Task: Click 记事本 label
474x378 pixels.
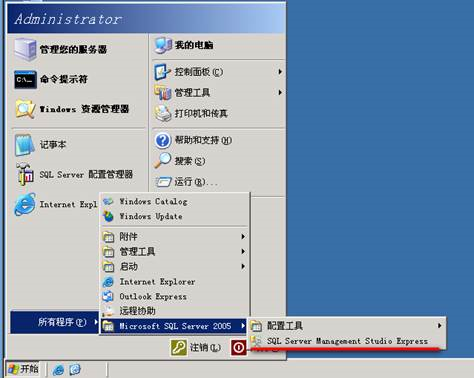Action: pos(53,145)
